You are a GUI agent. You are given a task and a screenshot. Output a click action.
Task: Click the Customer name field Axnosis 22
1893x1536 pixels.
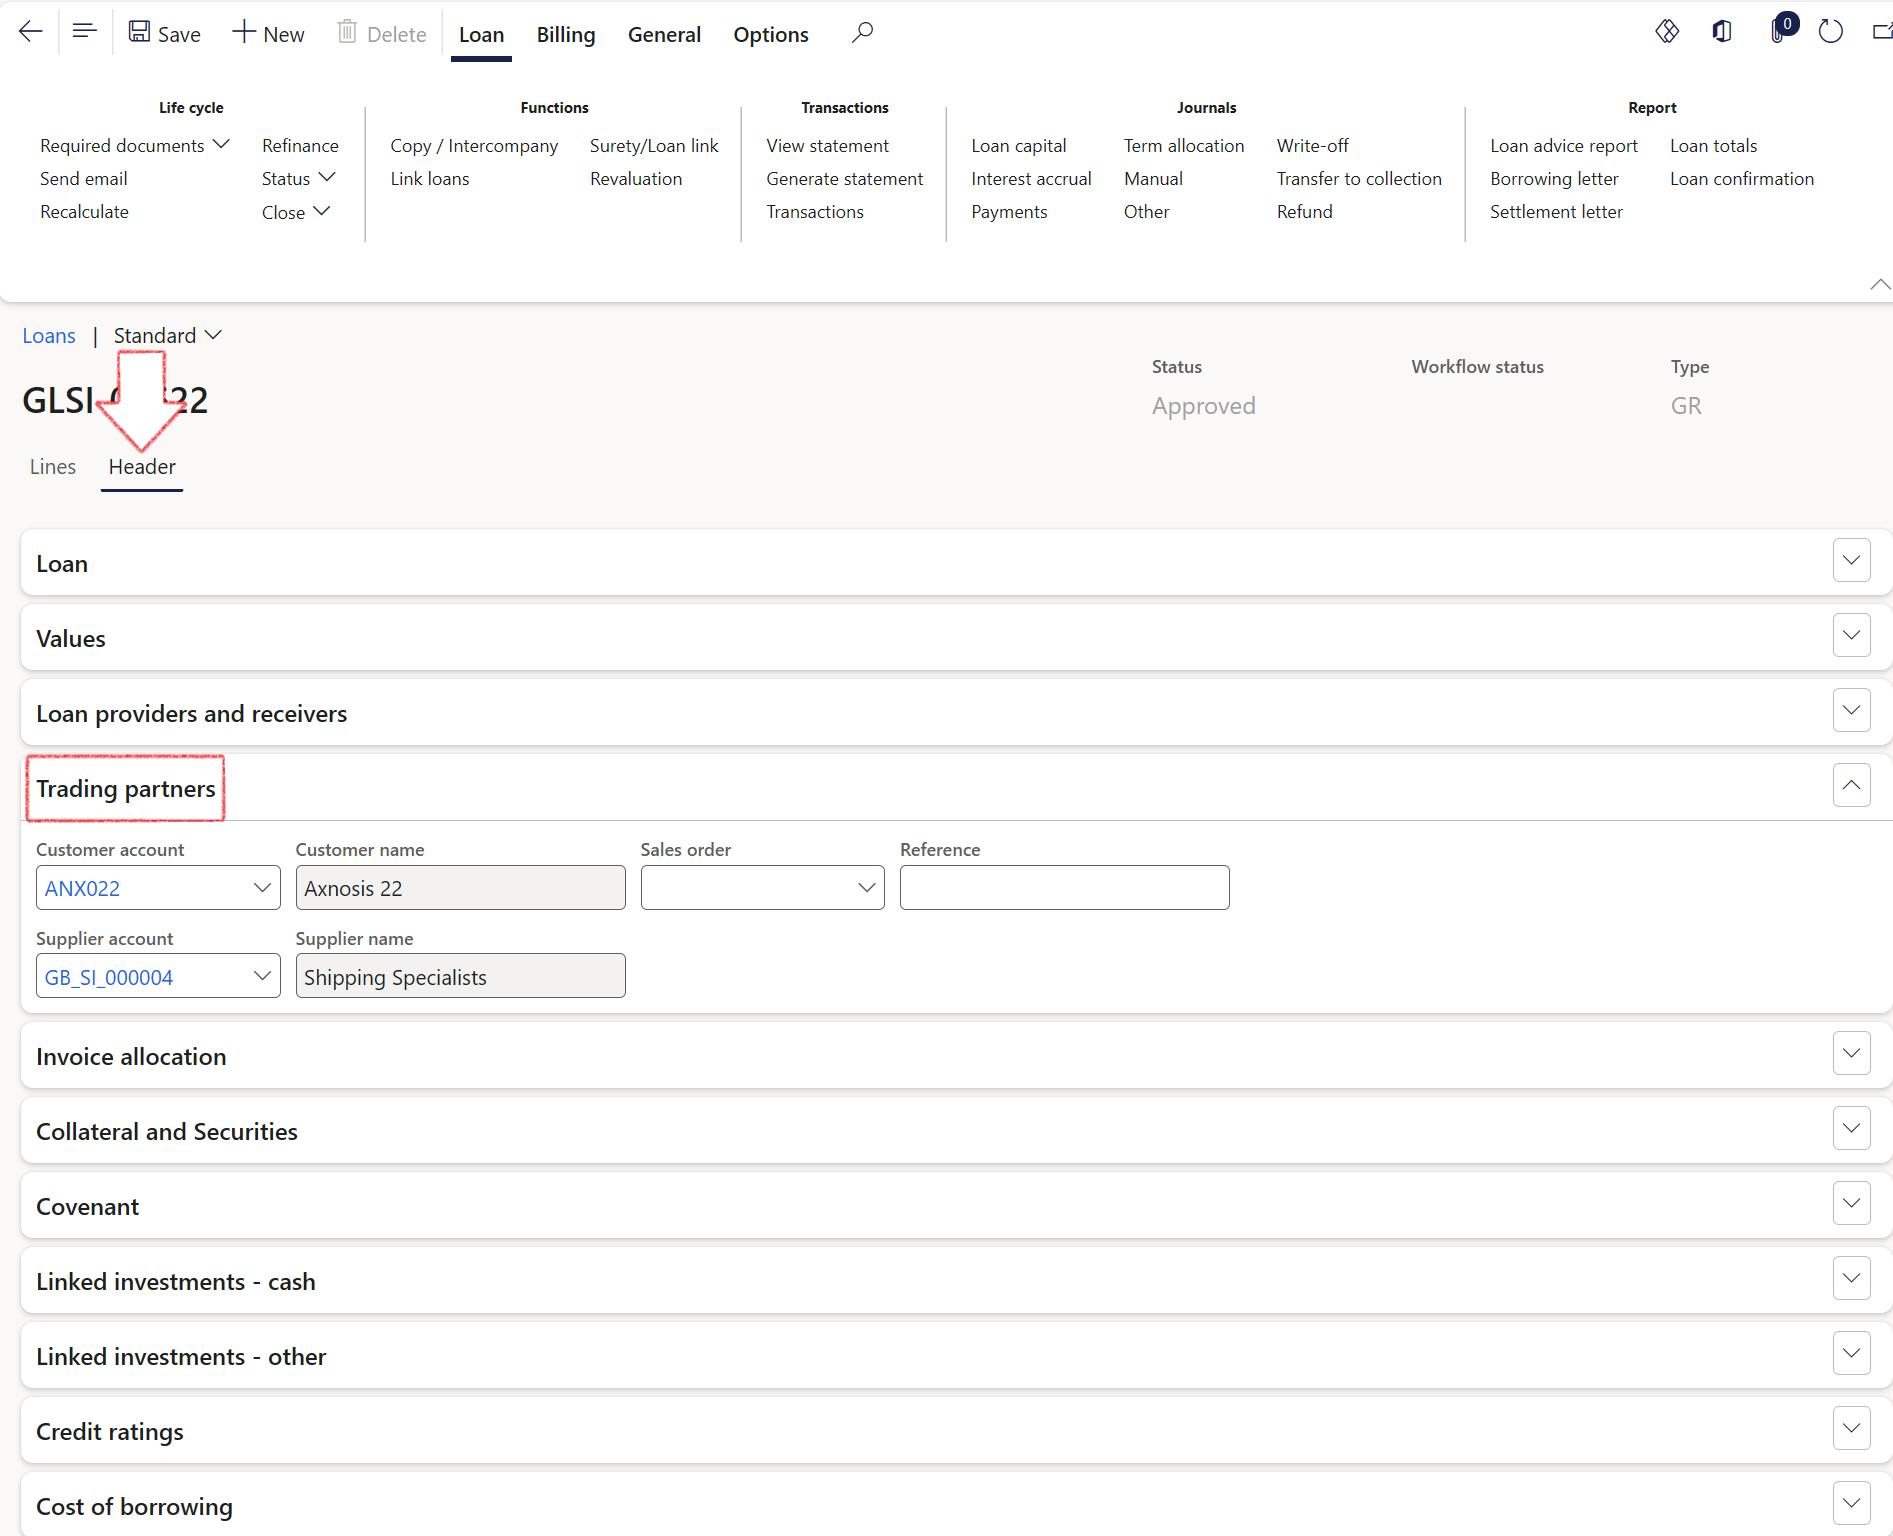(460, 888)
